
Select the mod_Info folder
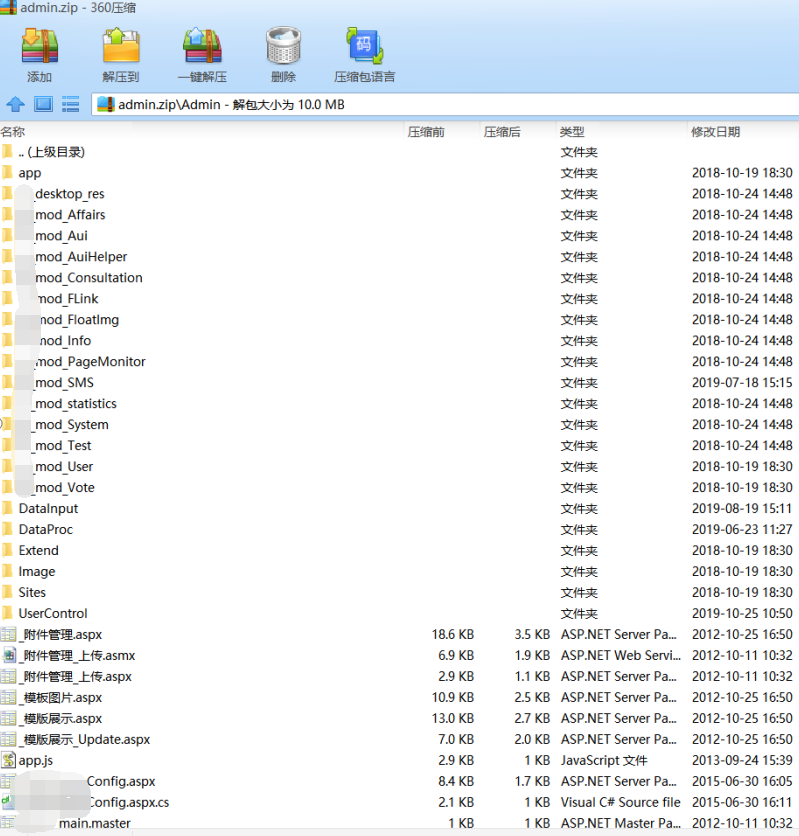coord(66,341)
